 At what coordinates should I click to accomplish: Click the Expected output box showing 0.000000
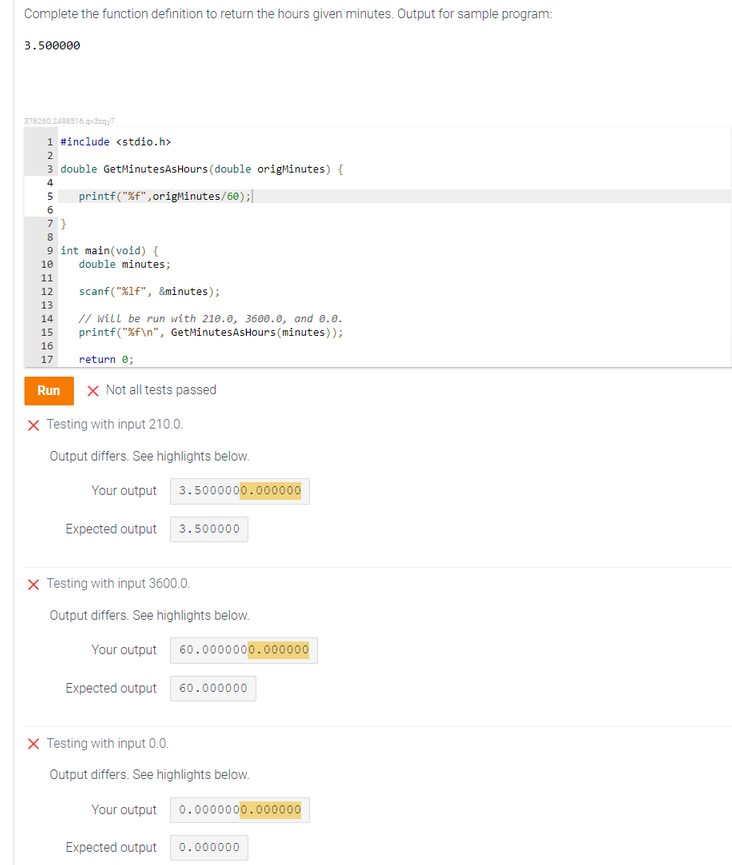(208, 847)
